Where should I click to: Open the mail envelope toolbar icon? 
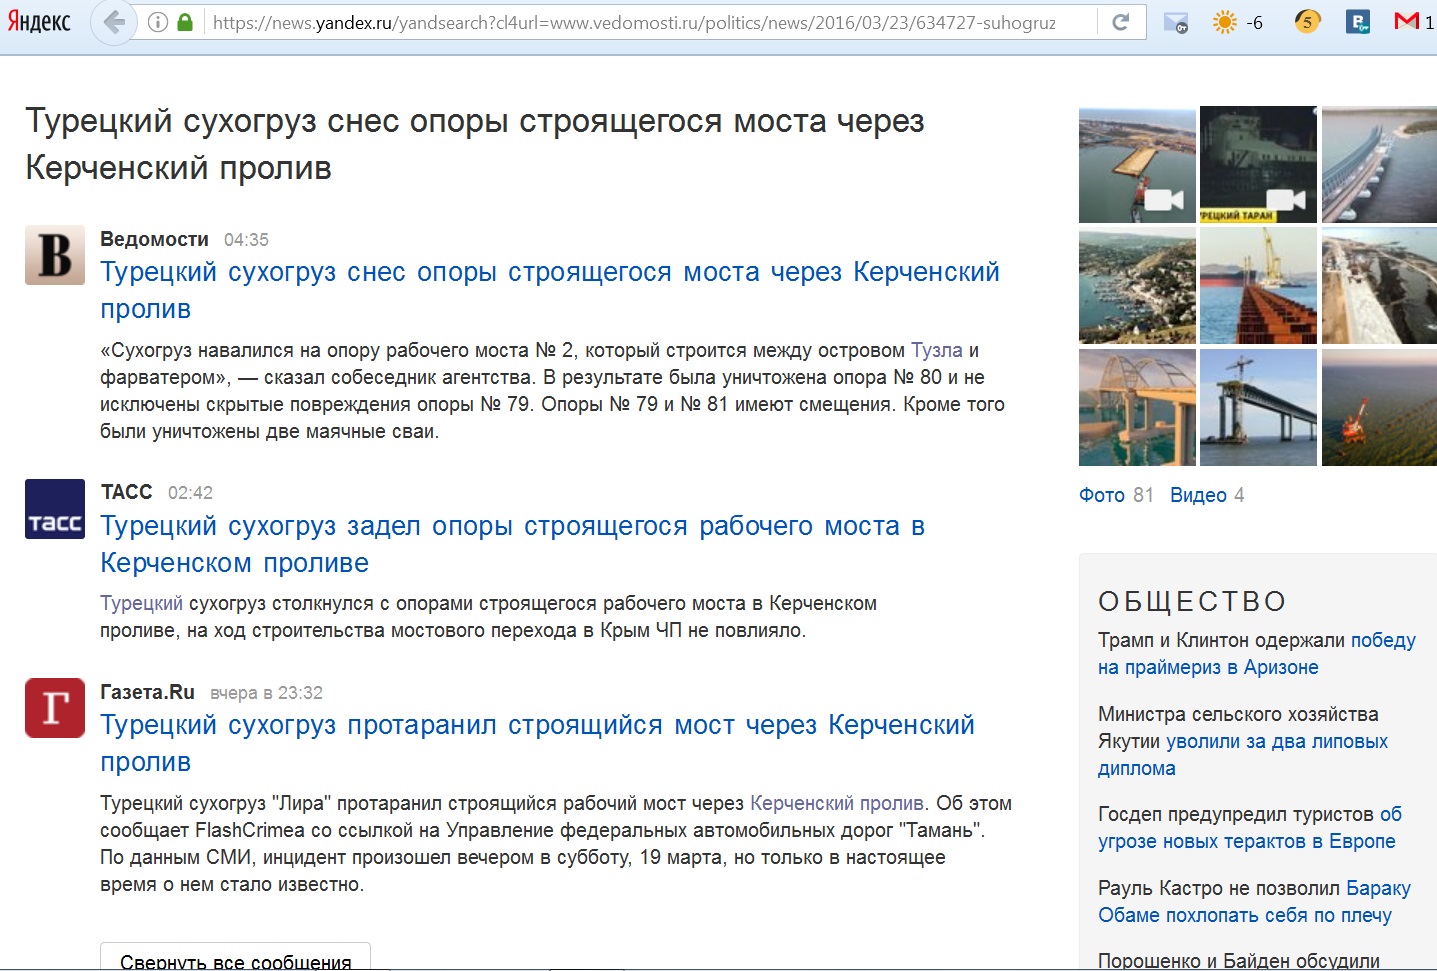coord(1176,22)
